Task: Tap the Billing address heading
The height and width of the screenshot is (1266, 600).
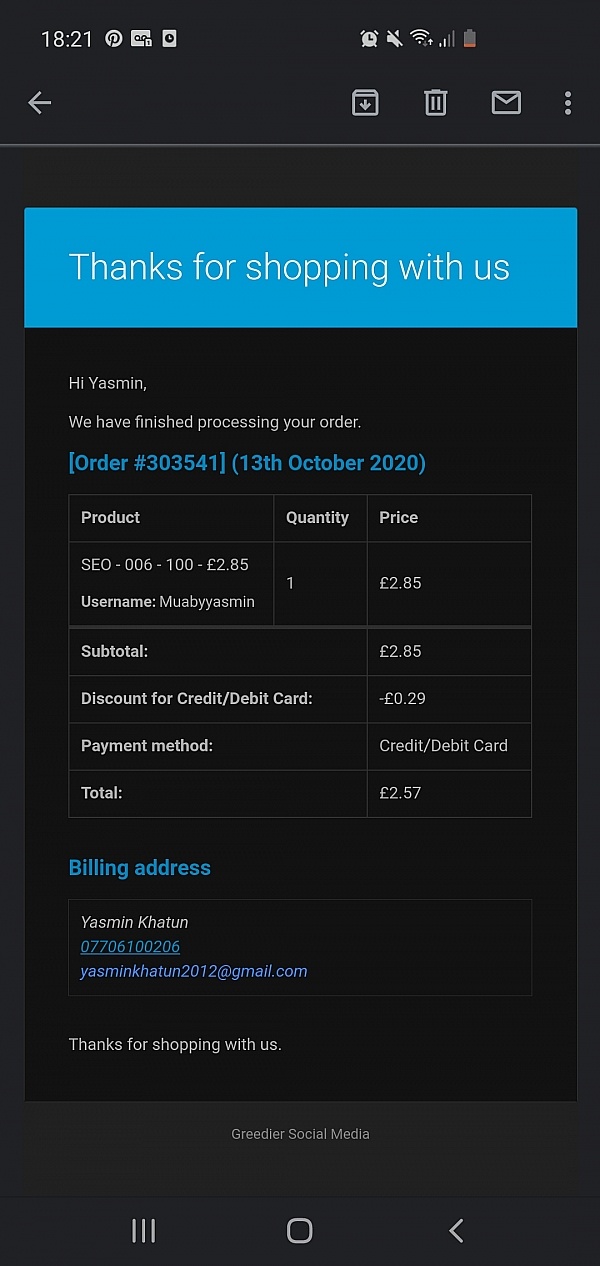Action: point(140,868)
